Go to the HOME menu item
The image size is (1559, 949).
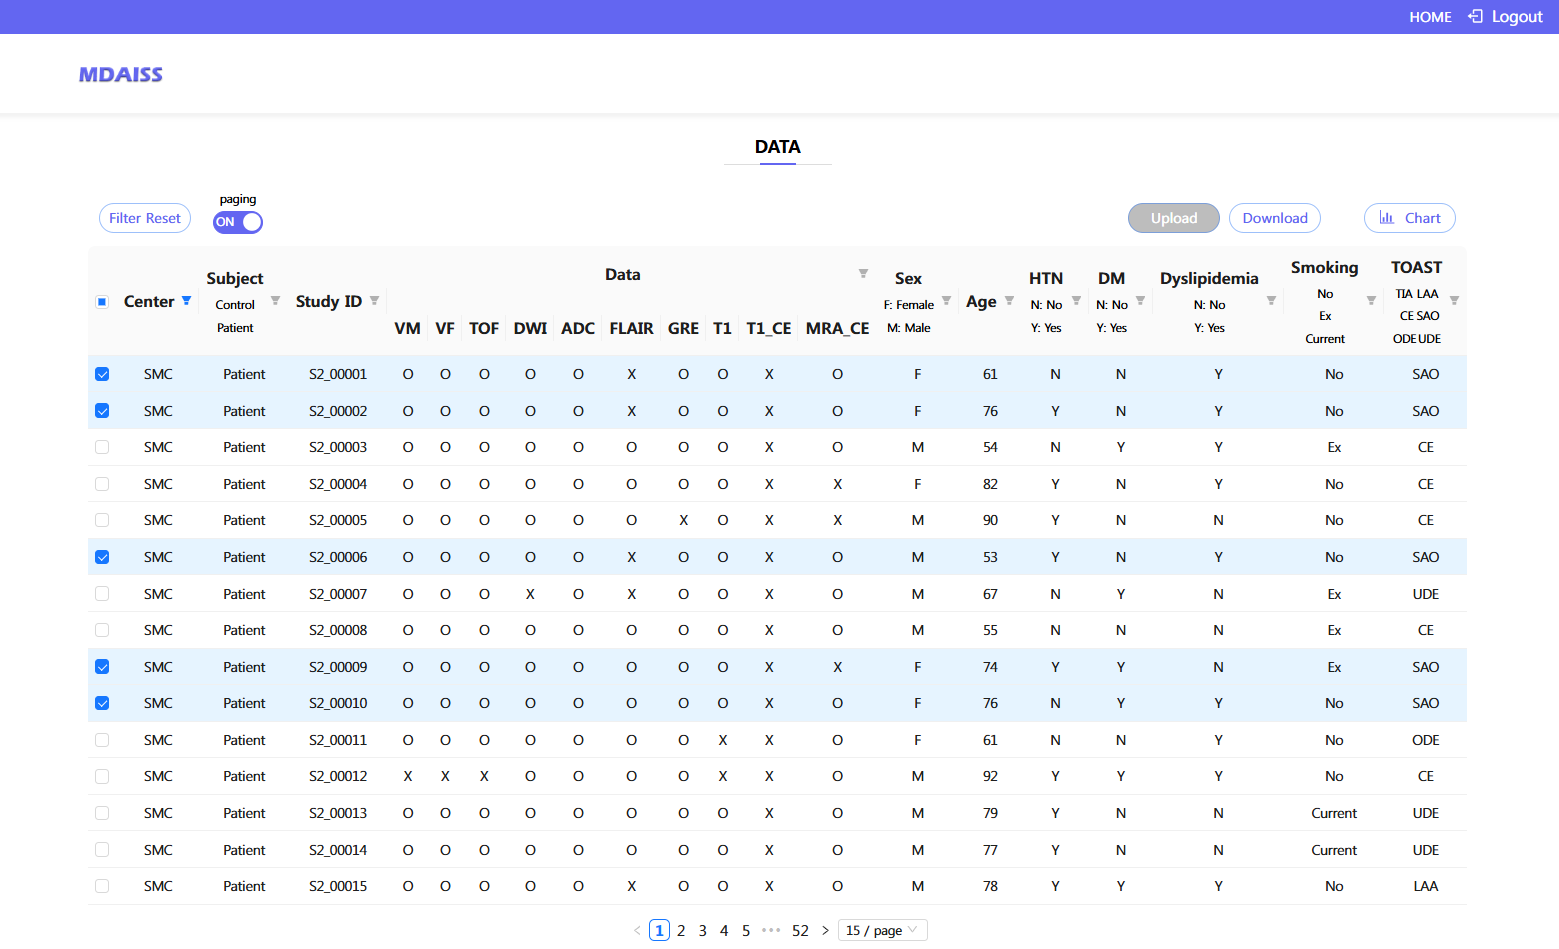click(1430, 17)
